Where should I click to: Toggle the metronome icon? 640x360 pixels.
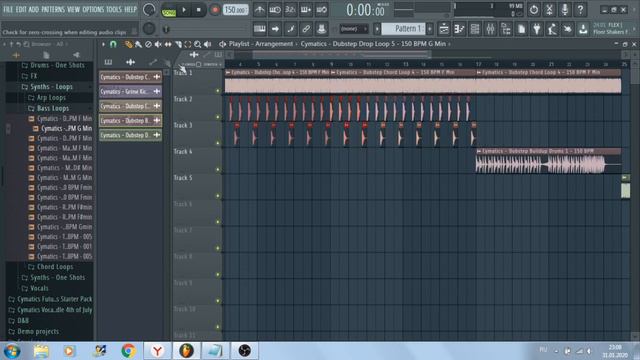coord(260,10)
